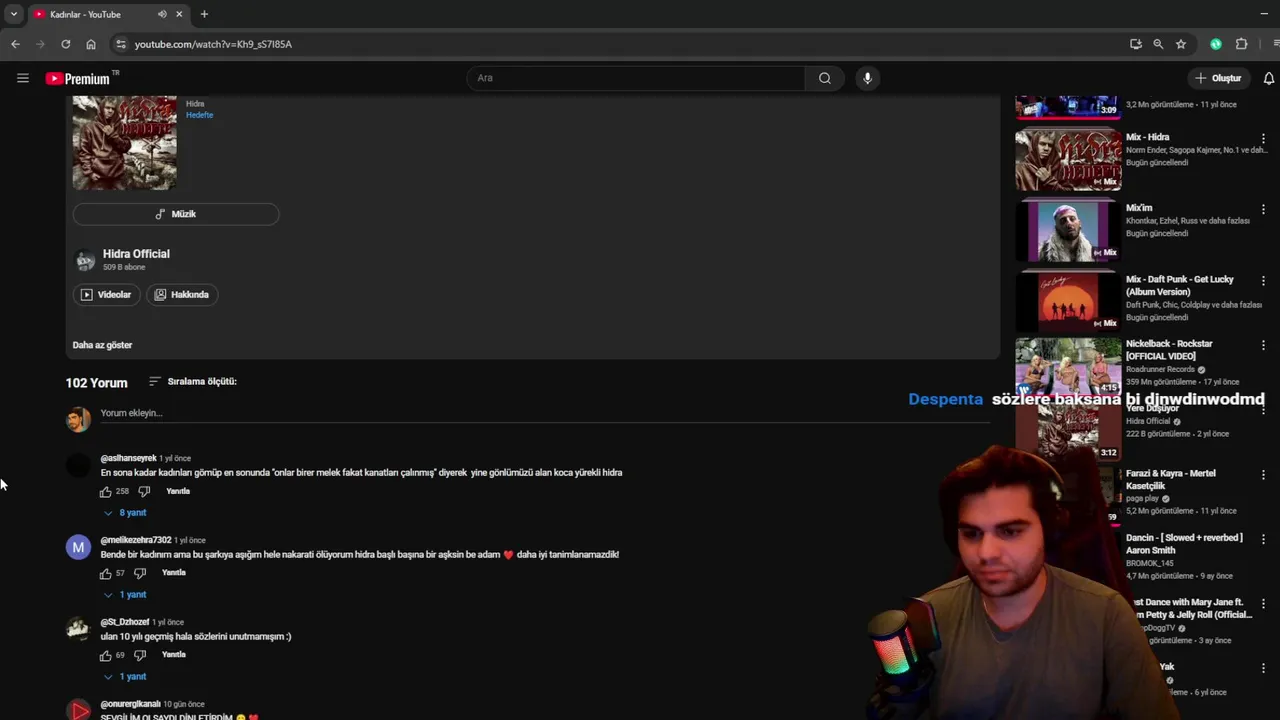Open options menu for Nickelback Rockstar
This screenshot has width=1280, height=720.
coord(1263,345)
